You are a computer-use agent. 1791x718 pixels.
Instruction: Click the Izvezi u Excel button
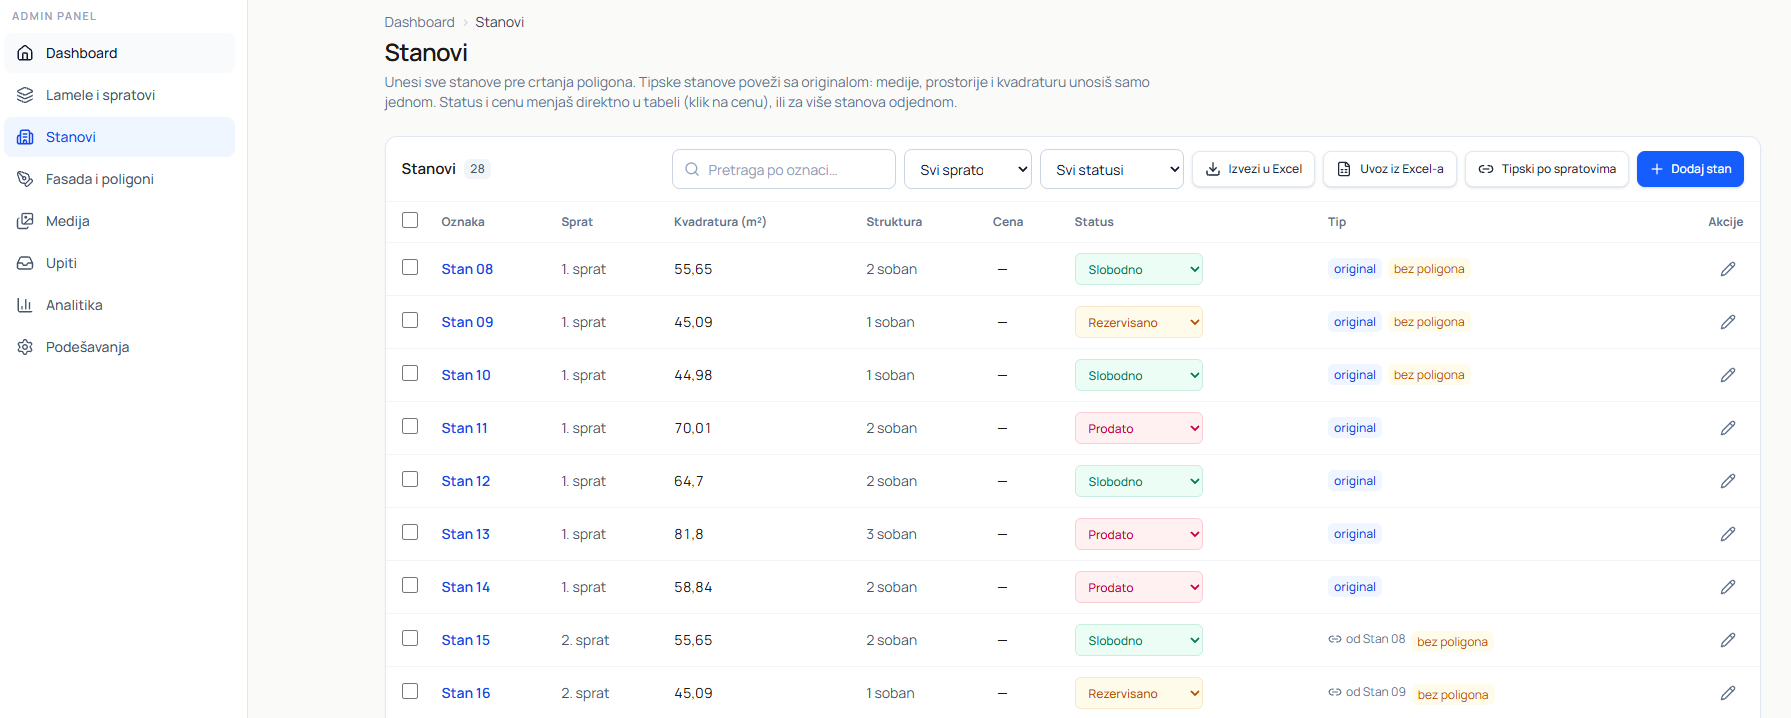coord(1253,169)
